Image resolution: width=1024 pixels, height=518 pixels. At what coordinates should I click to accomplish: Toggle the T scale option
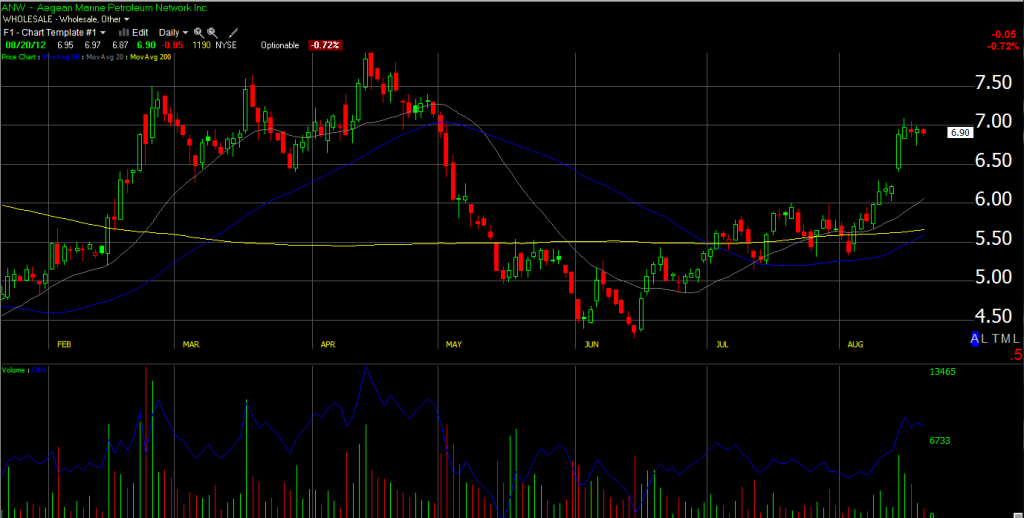tap(998, 339)
